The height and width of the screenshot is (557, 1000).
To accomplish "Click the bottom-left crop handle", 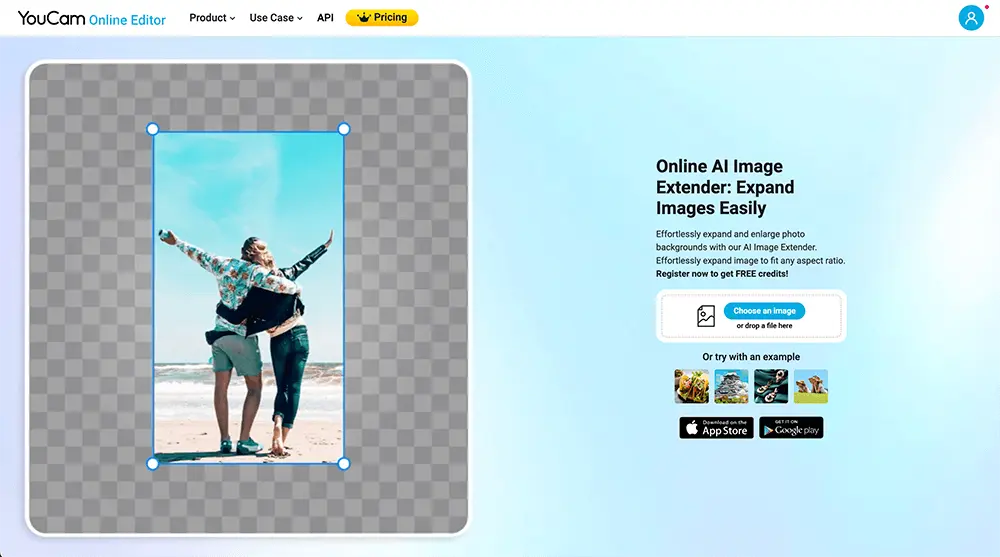I will pos(152,464).
